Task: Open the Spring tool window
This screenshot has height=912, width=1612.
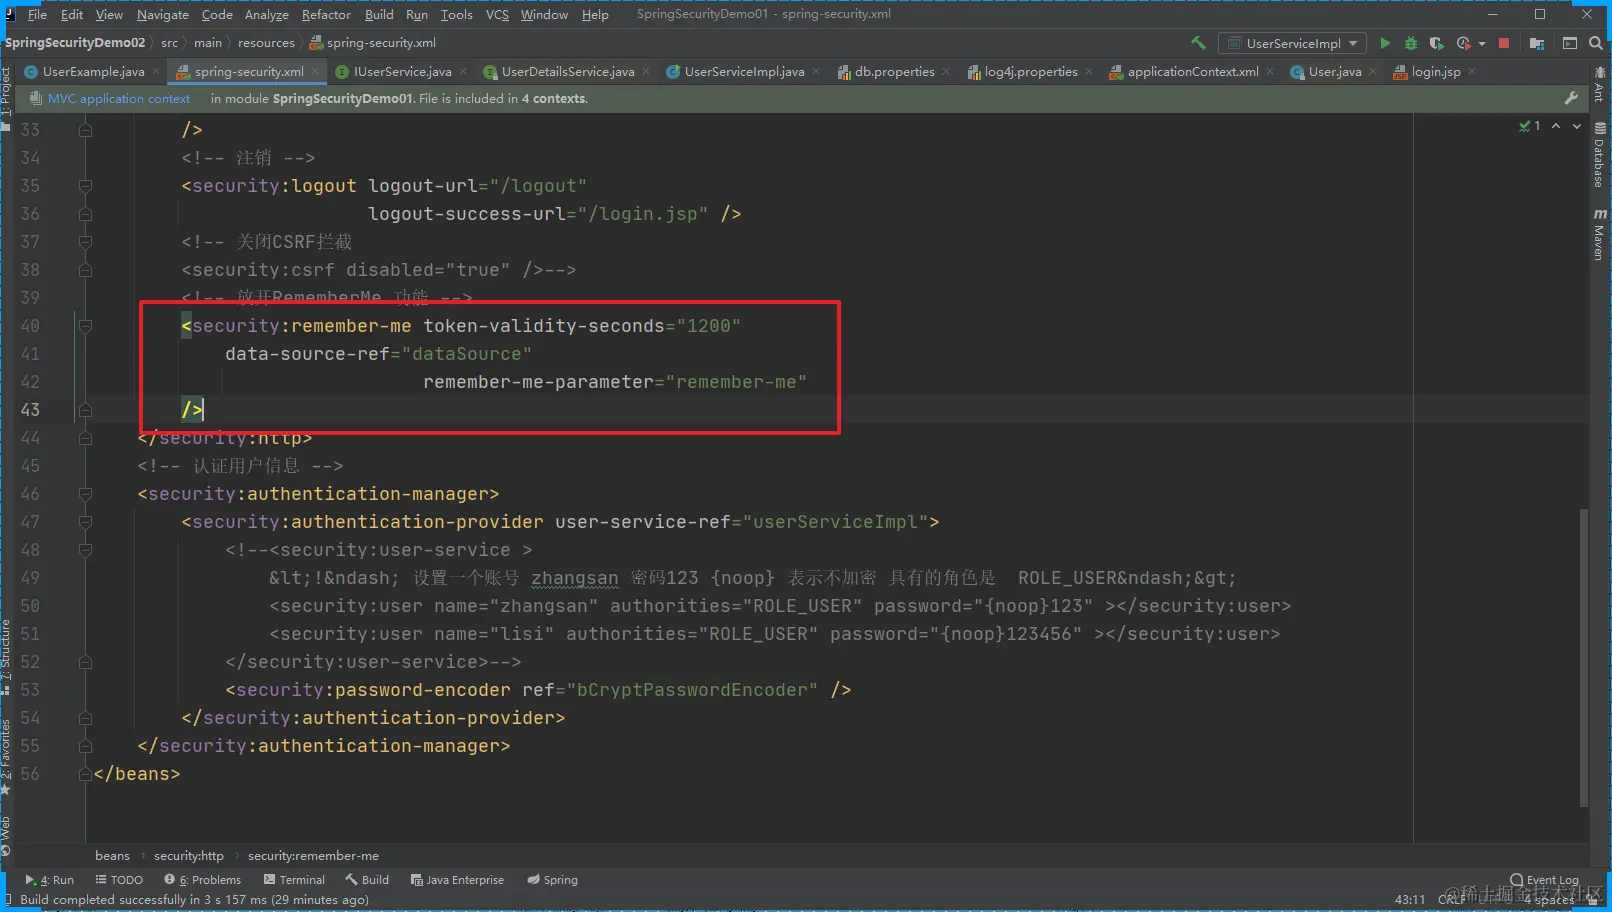Action: [552, 880]
